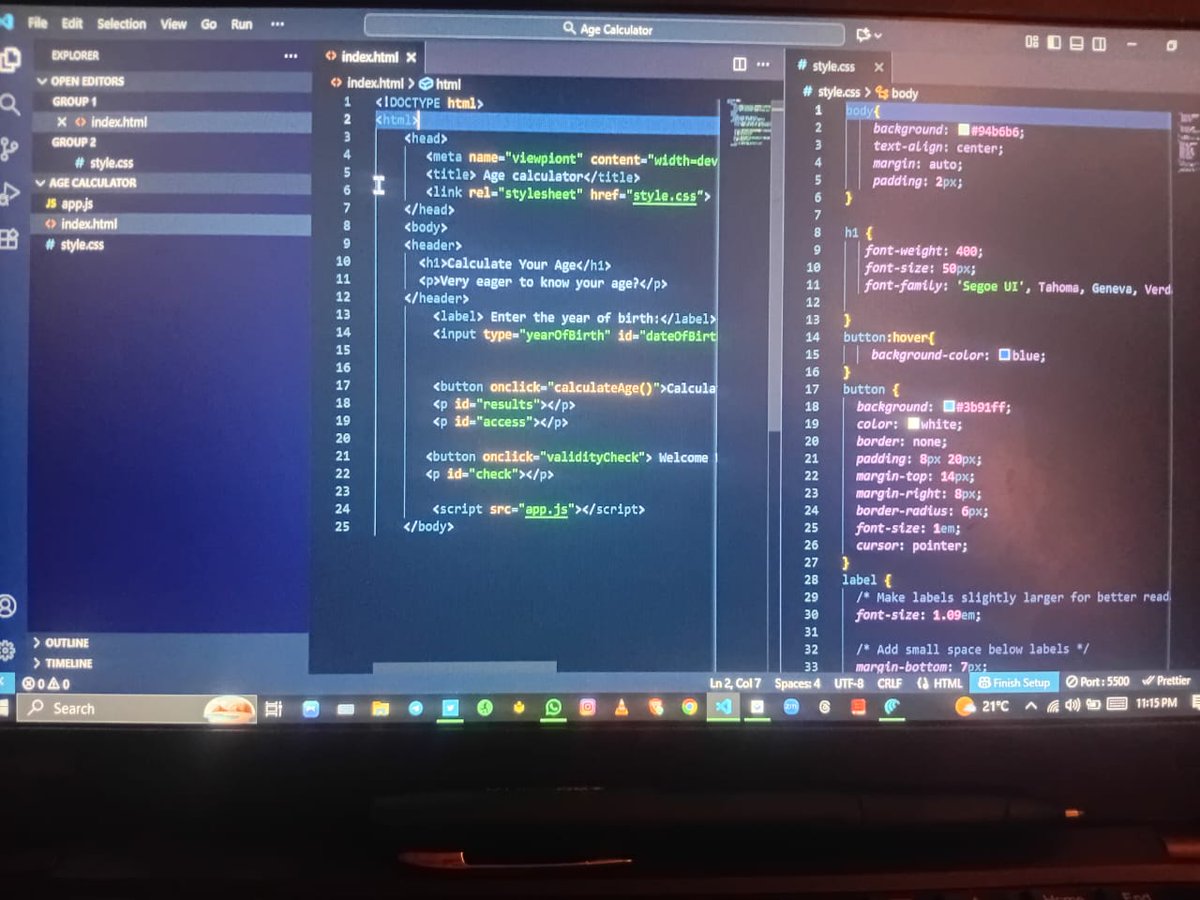The height and width of the screenshot is (900, 1200).
Task: Click the Windows taskbar Search box
Action: pyautogui.click(x=138, y=709)
